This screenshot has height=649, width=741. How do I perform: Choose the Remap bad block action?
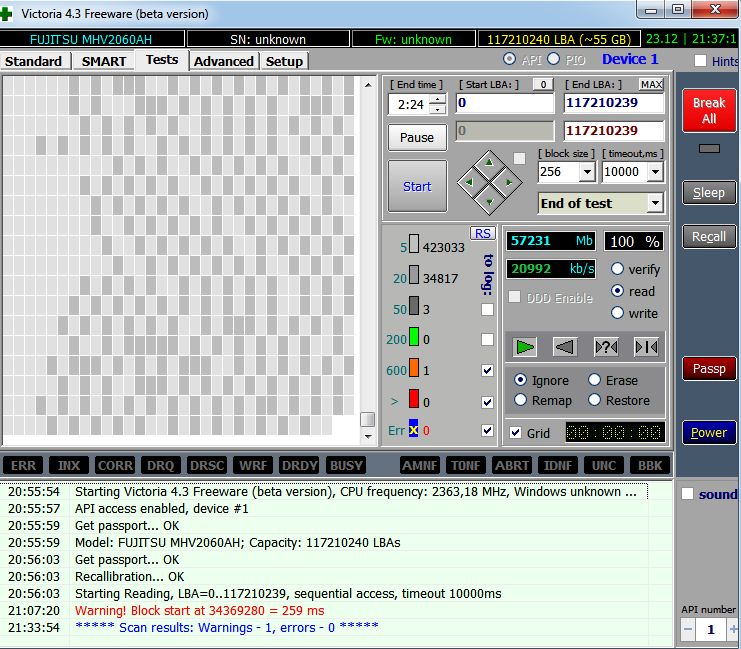520,400
